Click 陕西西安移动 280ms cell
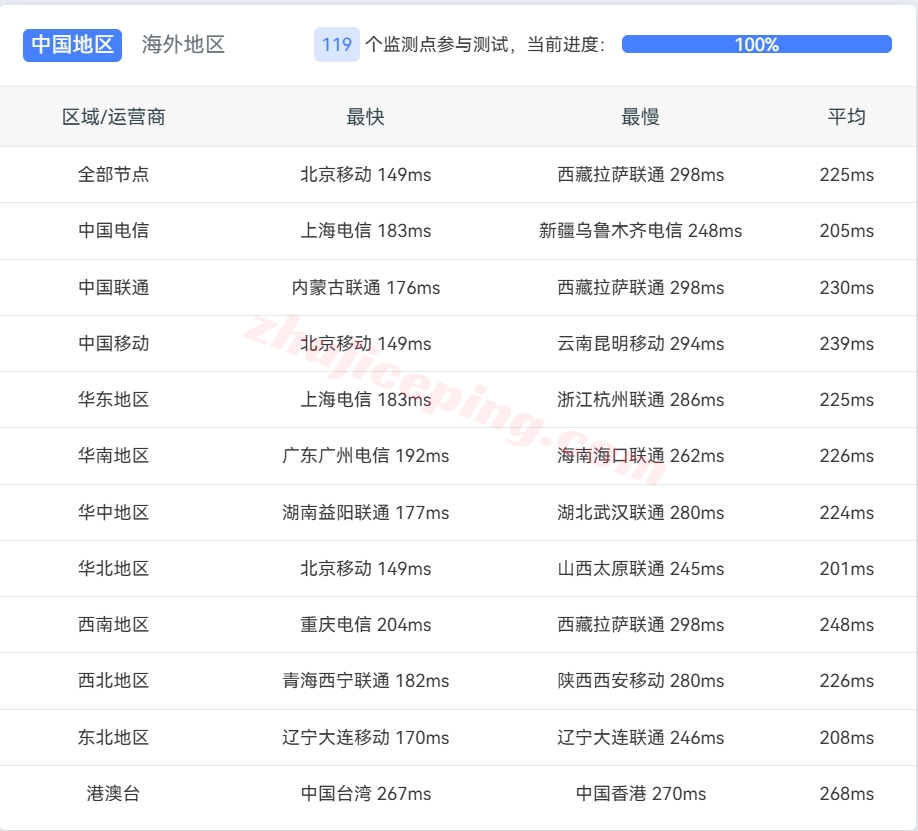 tap(640, 680)
